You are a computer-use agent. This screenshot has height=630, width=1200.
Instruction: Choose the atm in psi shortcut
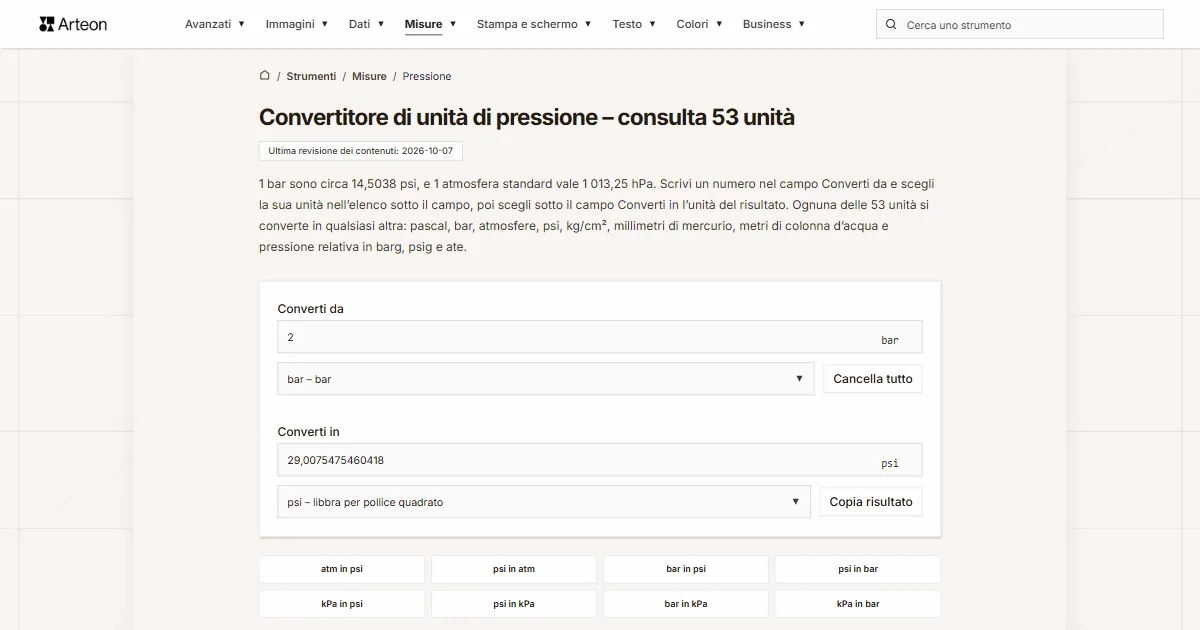click(342, 569)
